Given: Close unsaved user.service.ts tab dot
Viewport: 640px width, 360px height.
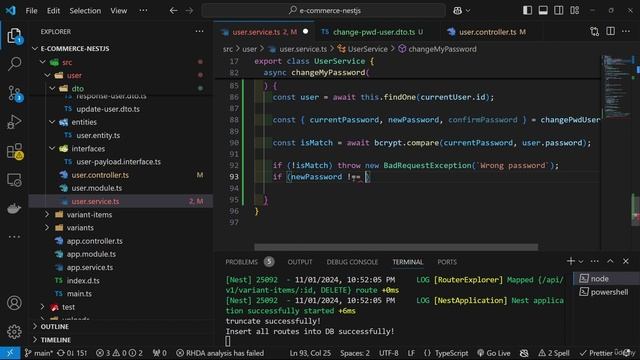Looking at the screenshot, I should point(305,31).
